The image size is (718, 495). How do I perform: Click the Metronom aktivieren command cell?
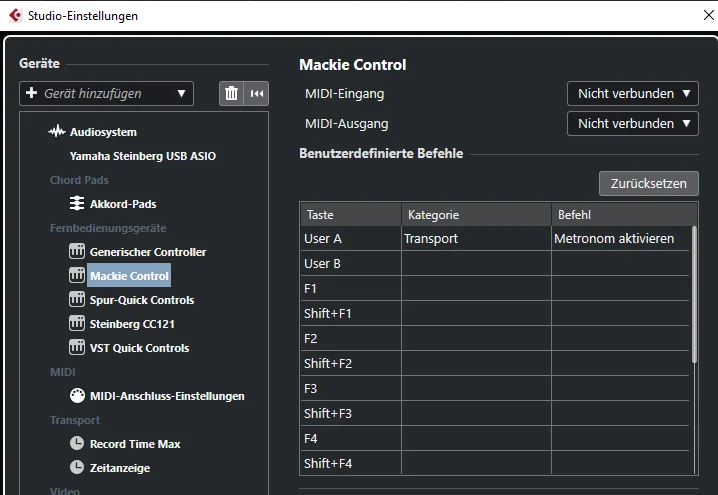pos(620,239)
